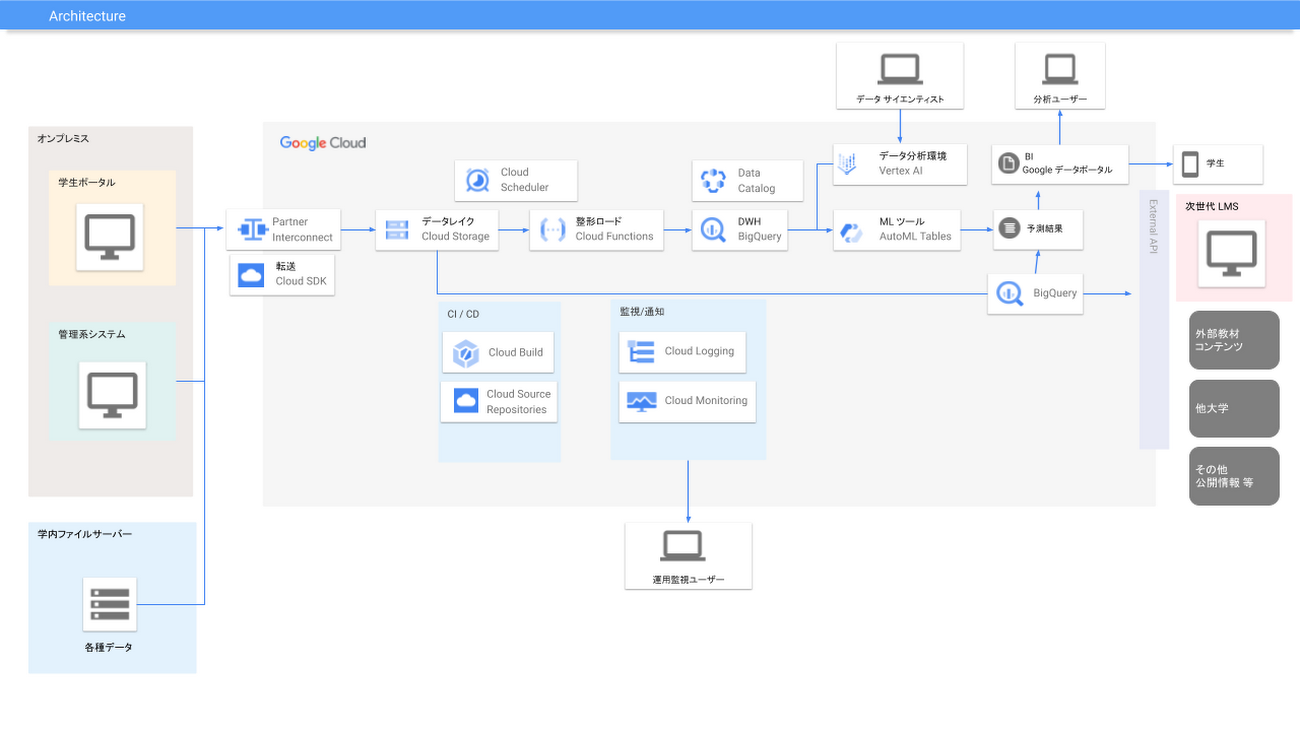Click the lower-right BigQuery magnifier icon
This screenshot has height=731, width=1300.
click(1009, 293)
